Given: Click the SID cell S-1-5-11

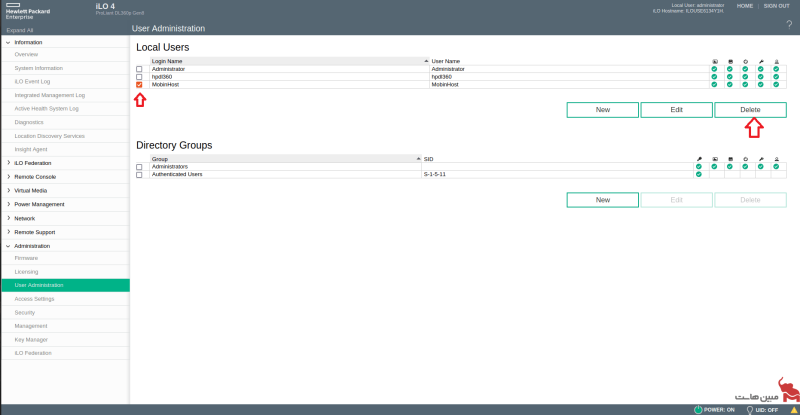Looking at the screenshot, I should [x=435, y=174].
